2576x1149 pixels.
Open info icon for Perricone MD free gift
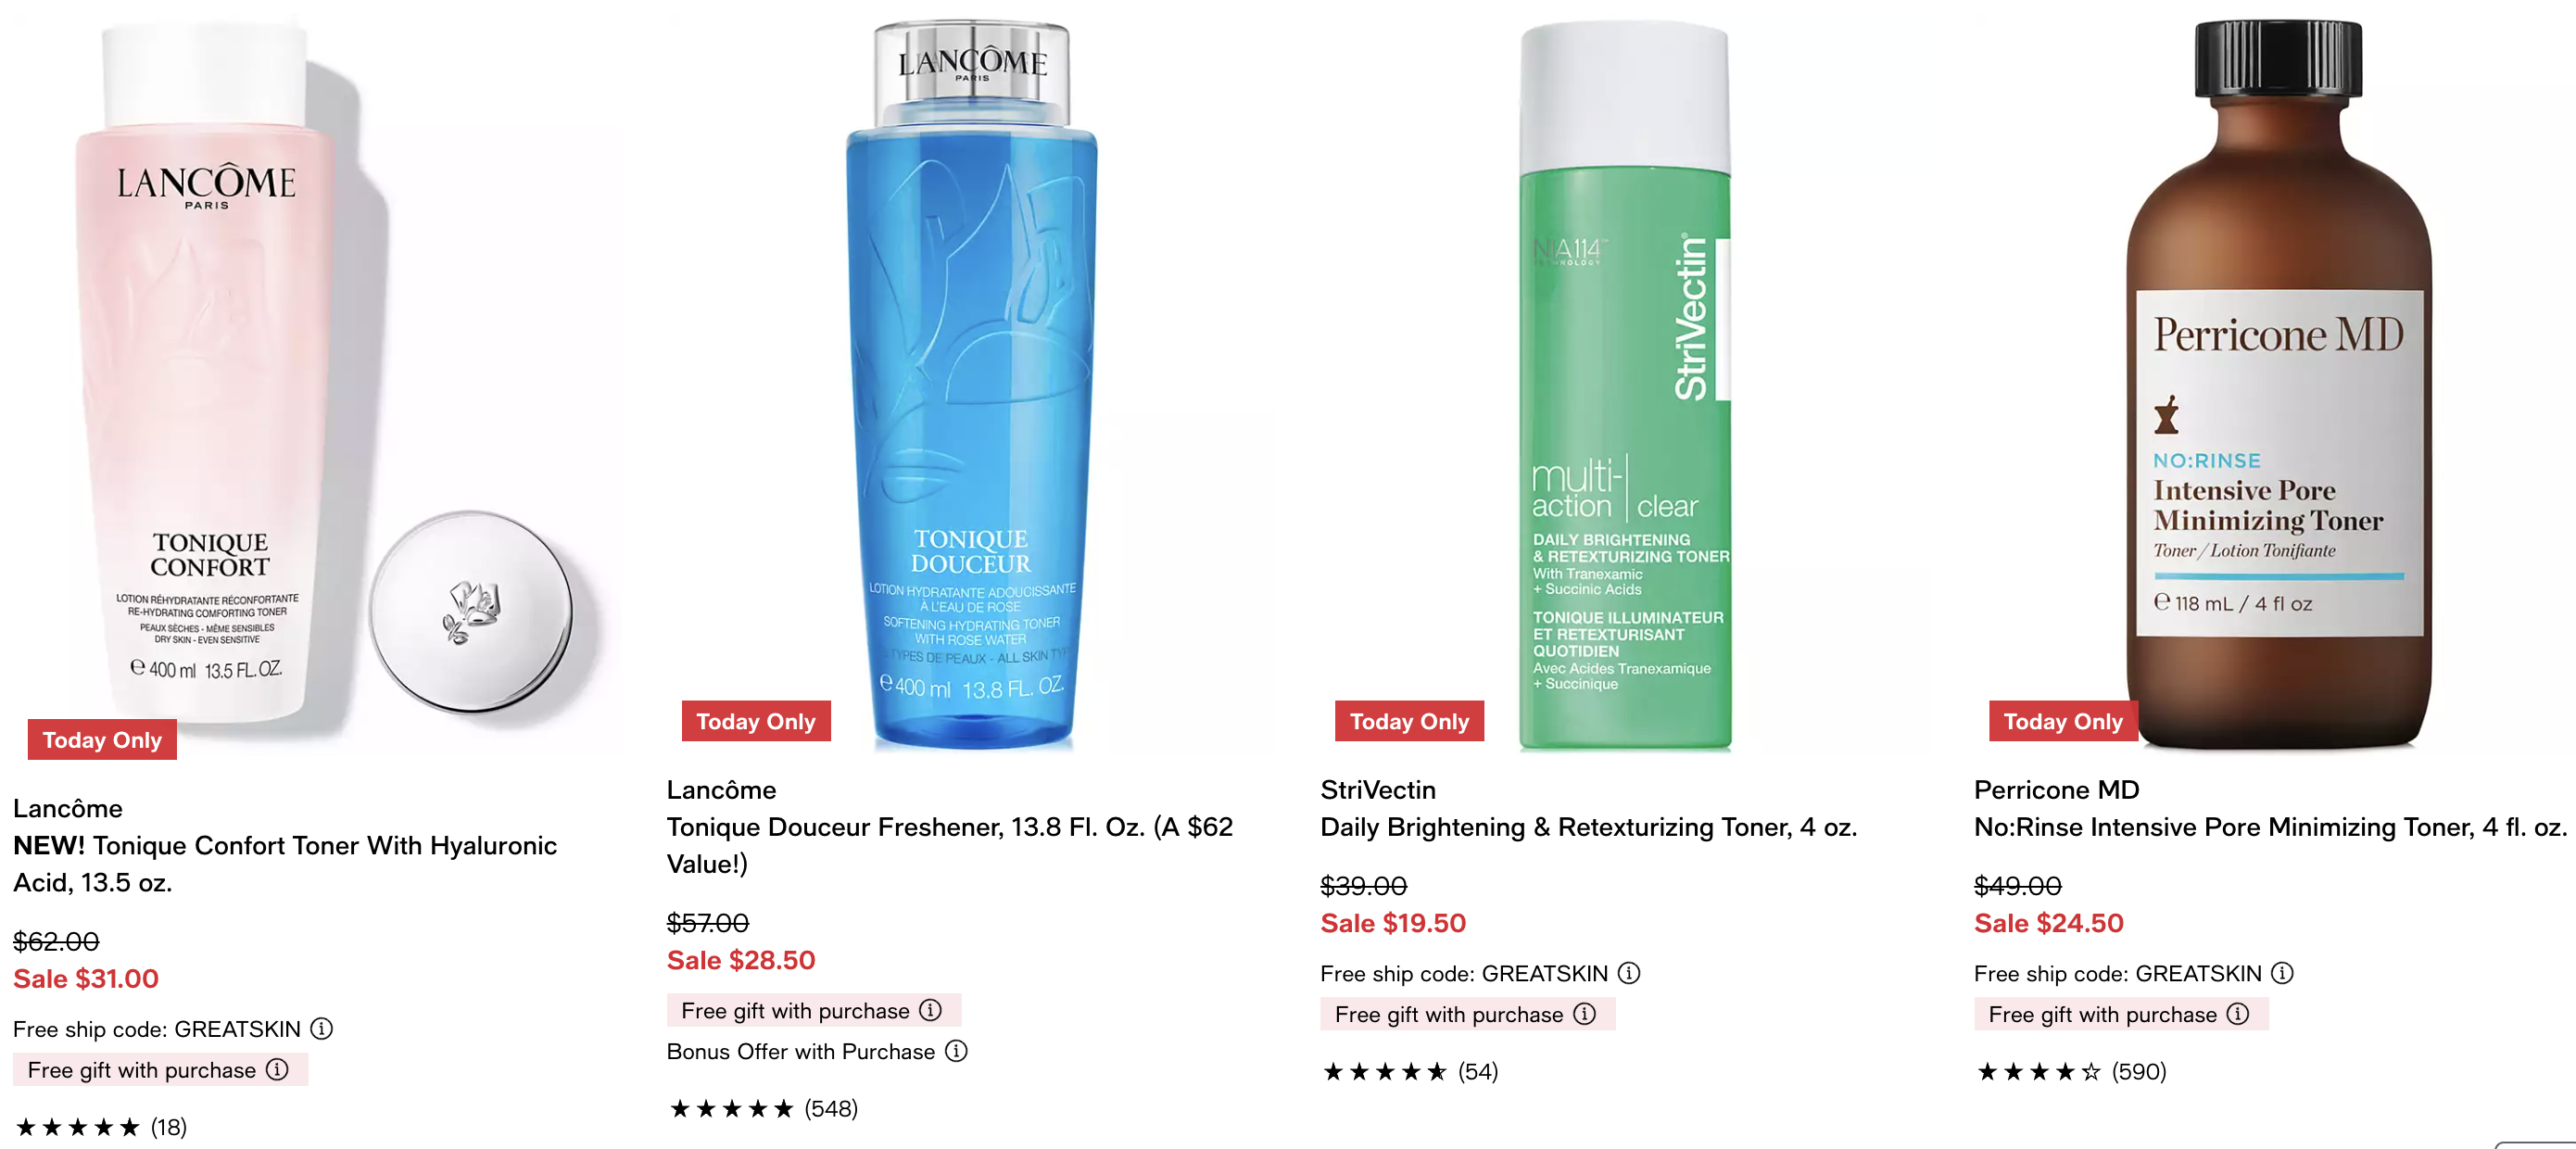tap(2238, 1013)
